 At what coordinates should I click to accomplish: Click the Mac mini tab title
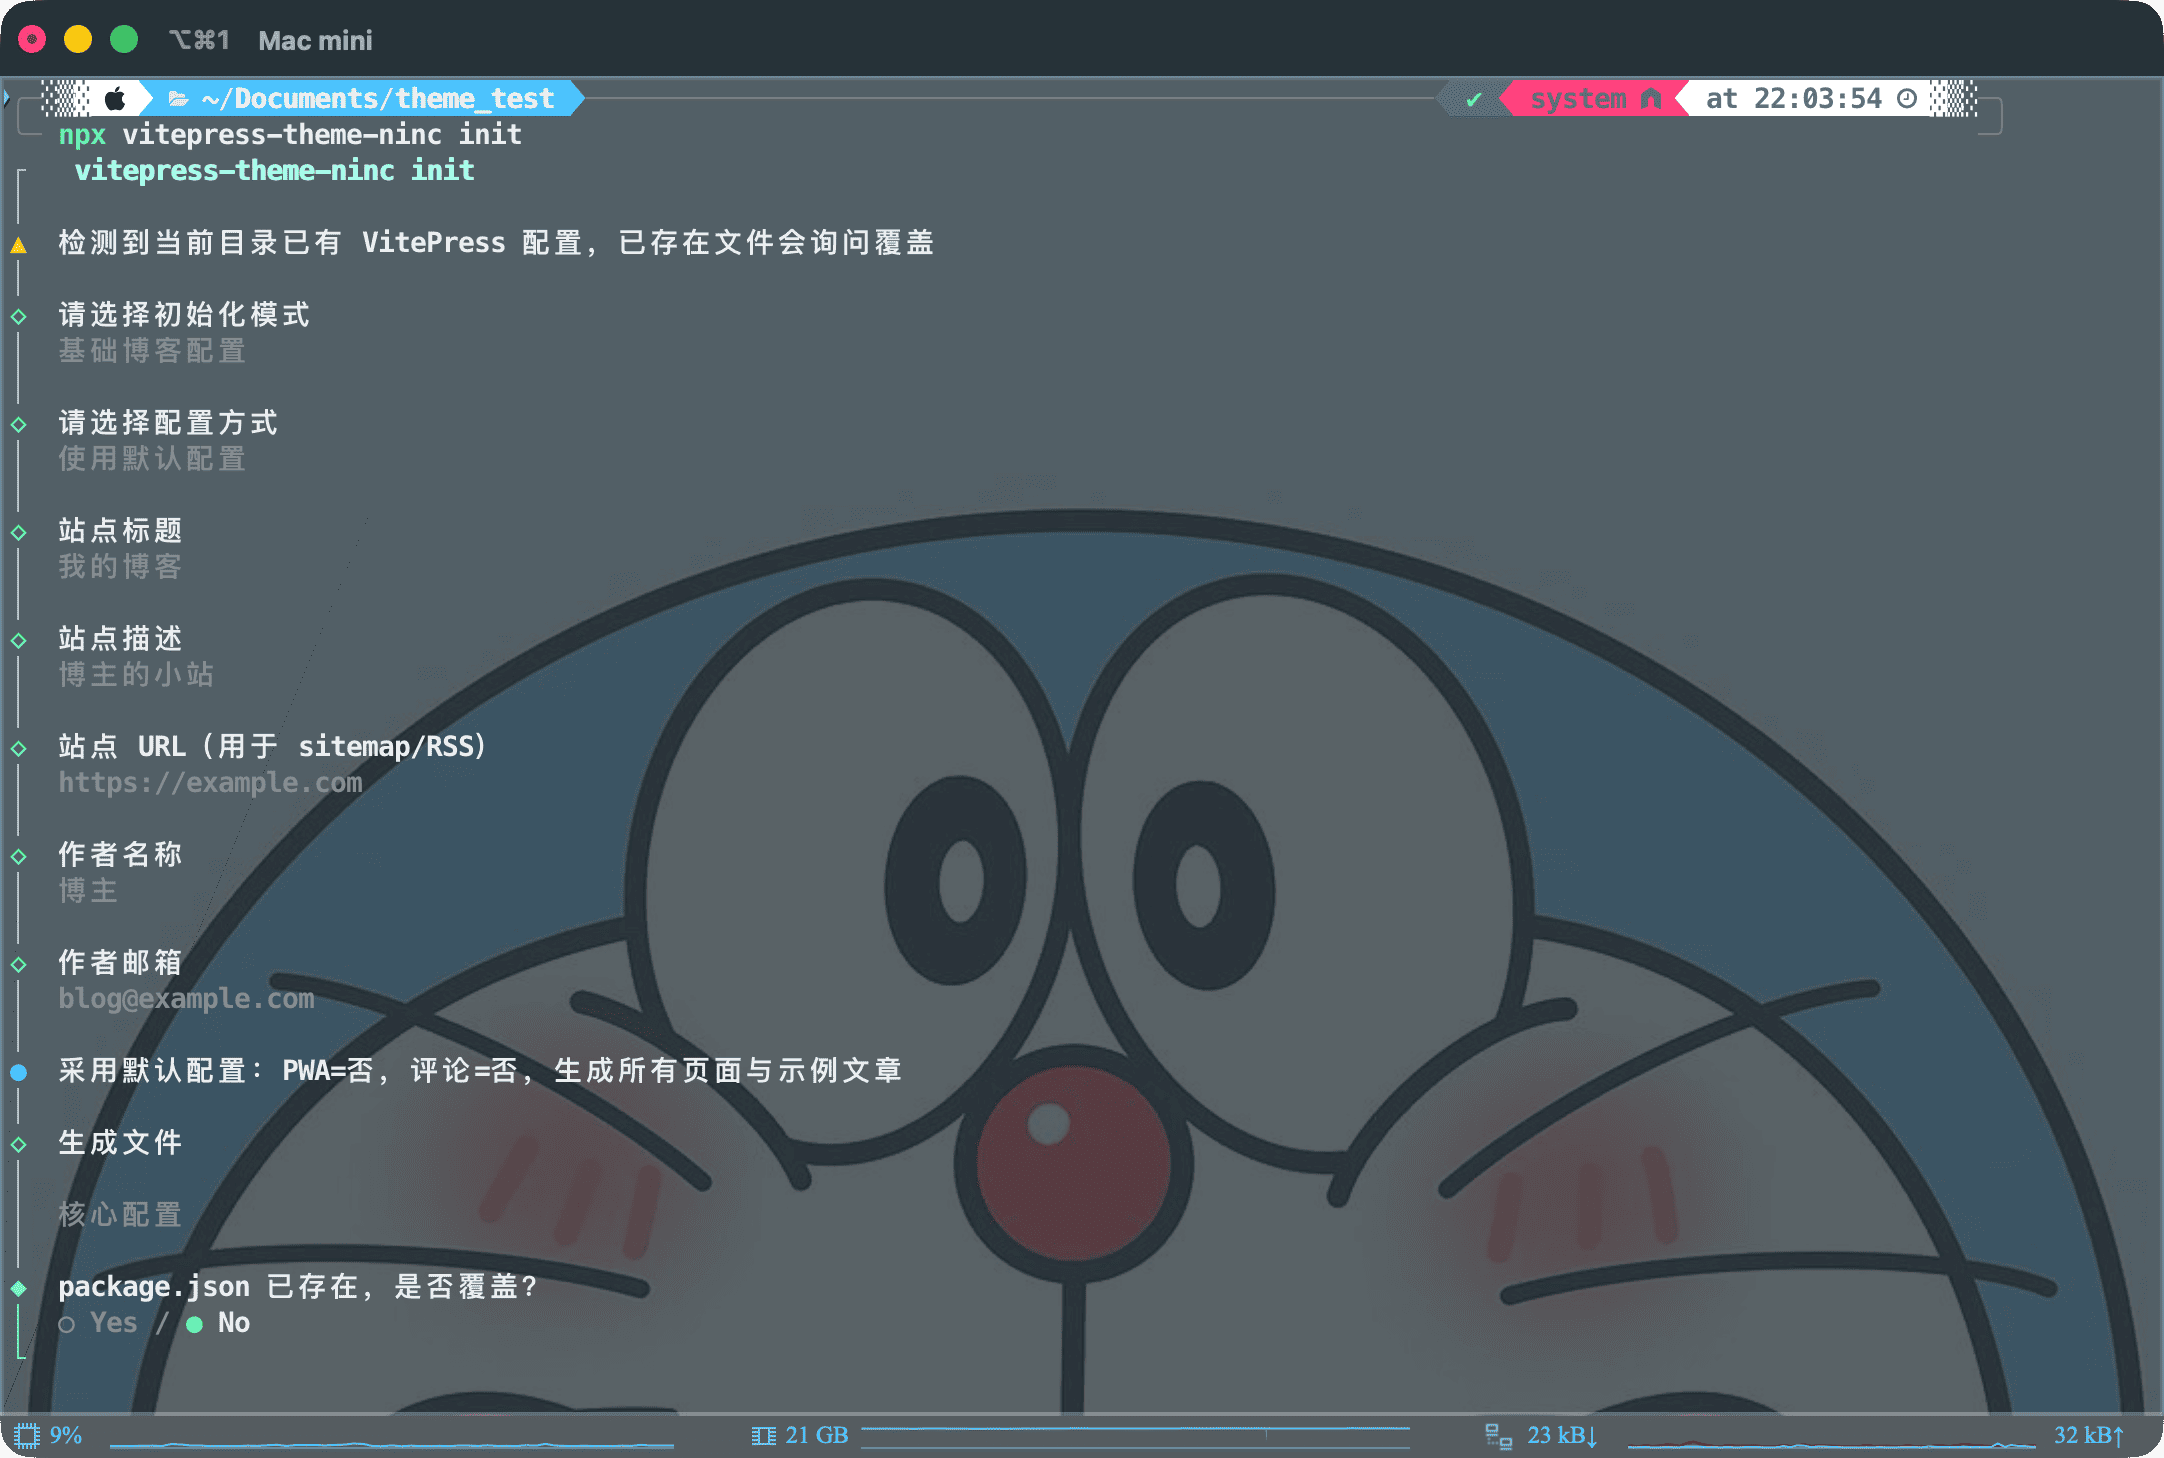pyautogui.click(x=315, y=40)
